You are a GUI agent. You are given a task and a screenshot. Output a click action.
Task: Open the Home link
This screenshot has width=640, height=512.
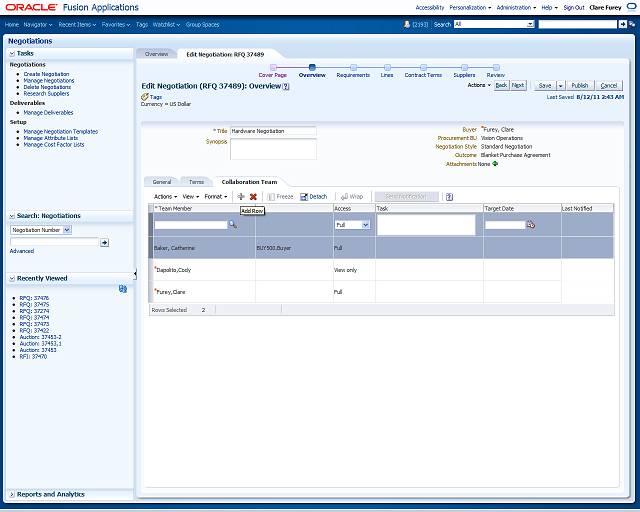coord(11,24)
